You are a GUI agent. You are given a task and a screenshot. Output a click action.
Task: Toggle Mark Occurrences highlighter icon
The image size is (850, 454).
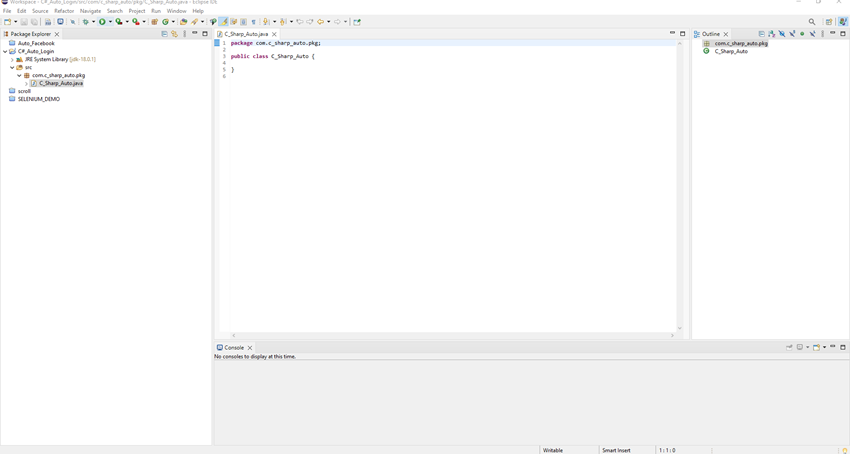pos(223,22)
